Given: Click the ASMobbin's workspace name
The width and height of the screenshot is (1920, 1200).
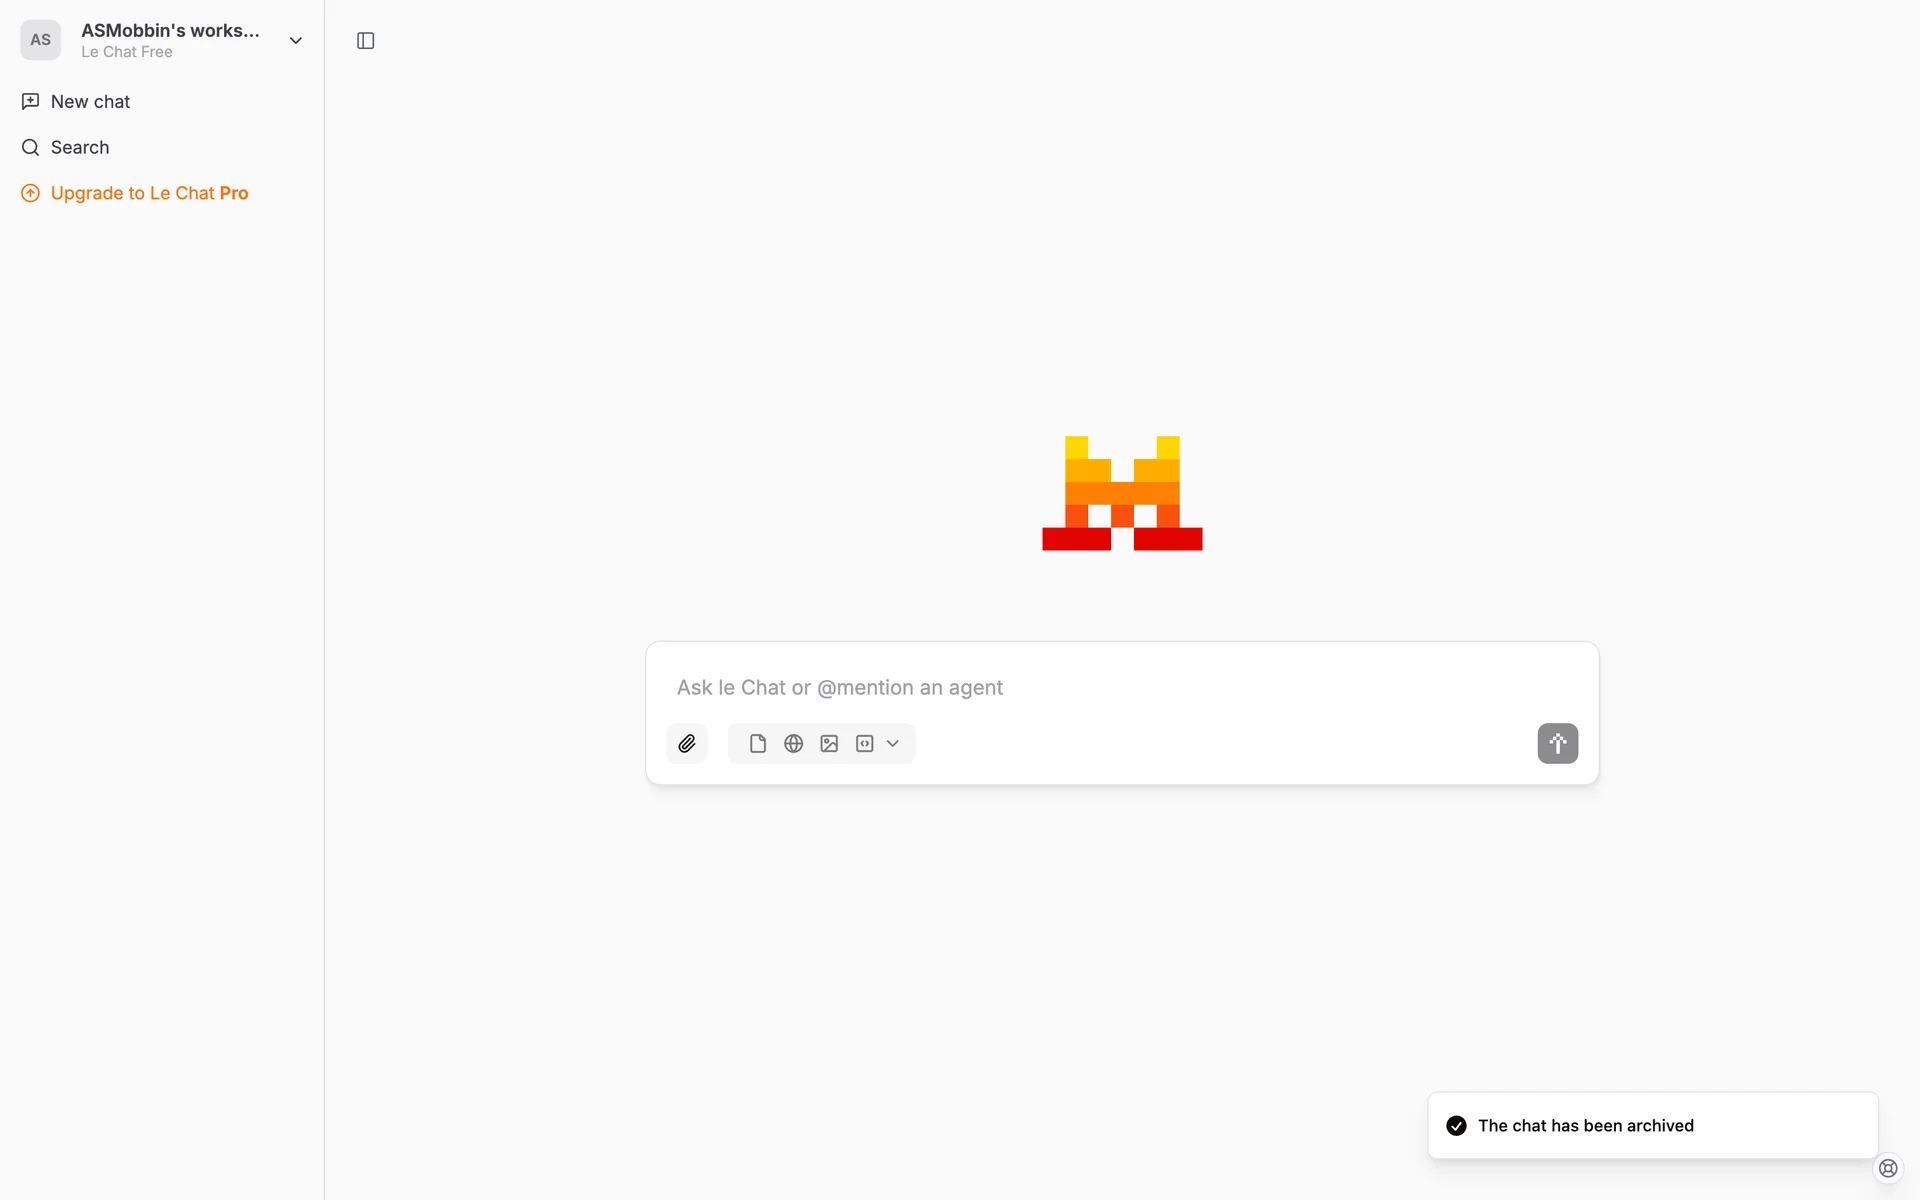Looking at the screenshot, I should pos(170,30).
